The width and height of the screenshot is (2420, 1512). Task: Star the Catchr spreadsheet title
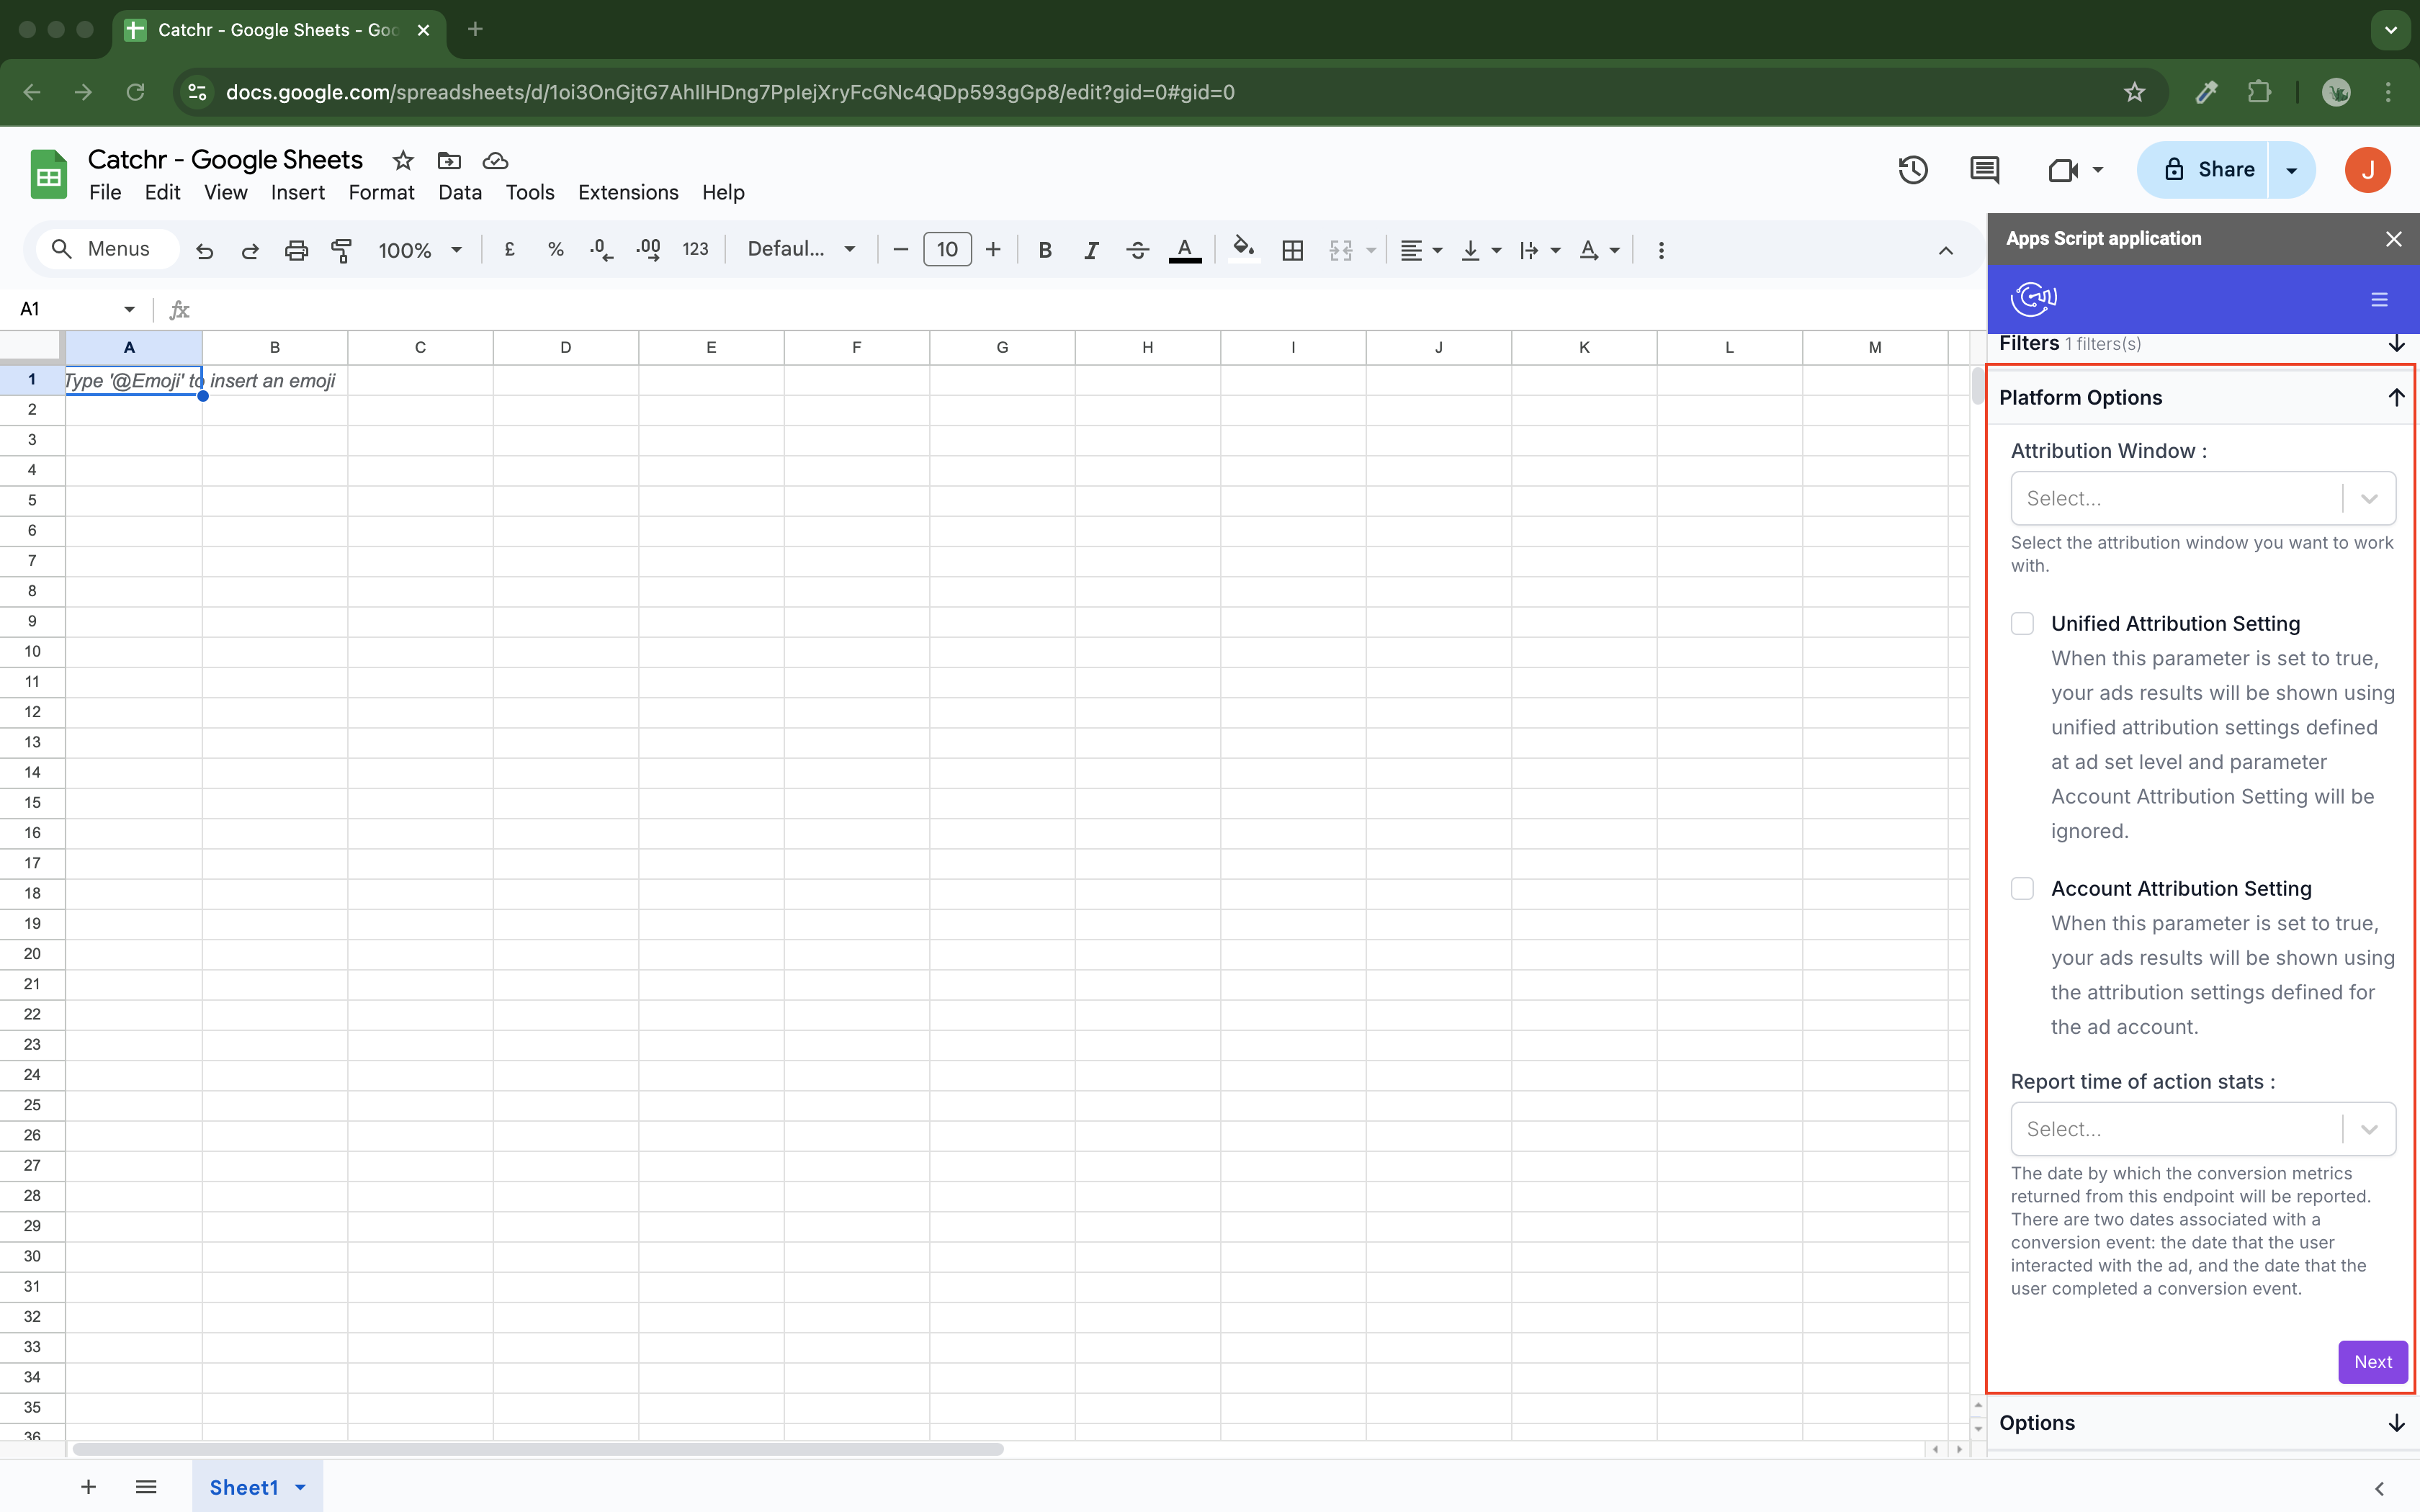(403, 160)
